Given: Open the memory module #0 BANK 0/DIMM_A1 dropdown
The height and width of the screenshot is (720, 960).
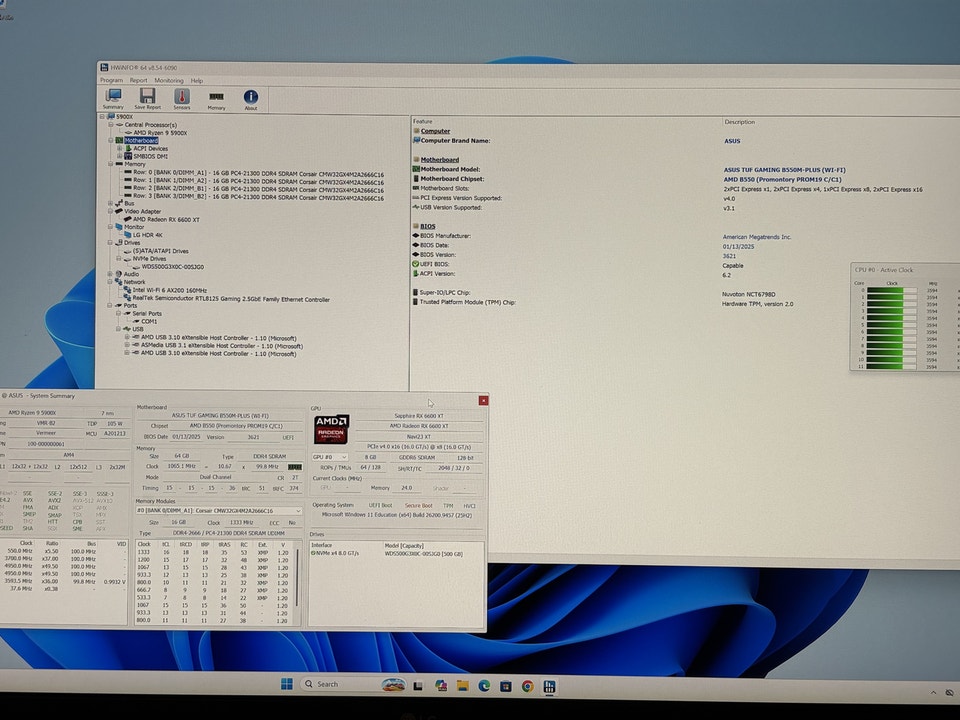Looking at the screenshot, I should 219,511.
